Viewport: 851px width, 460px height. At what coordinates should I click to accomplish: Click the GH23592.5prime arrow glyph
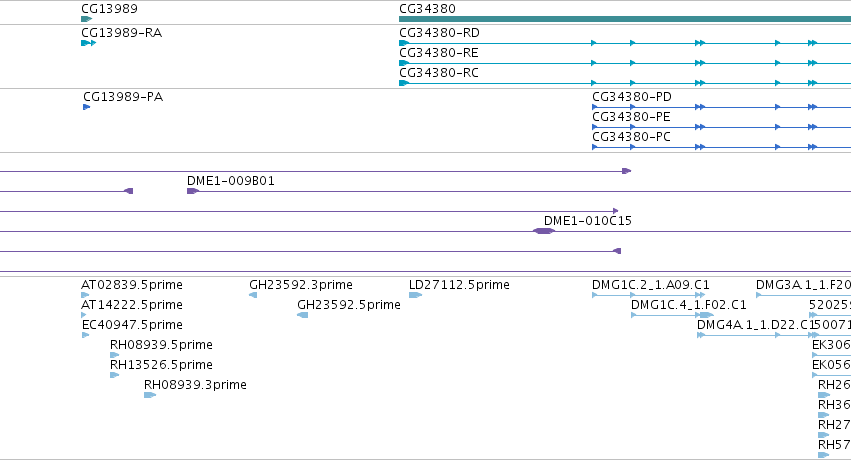tap(302, 315)
